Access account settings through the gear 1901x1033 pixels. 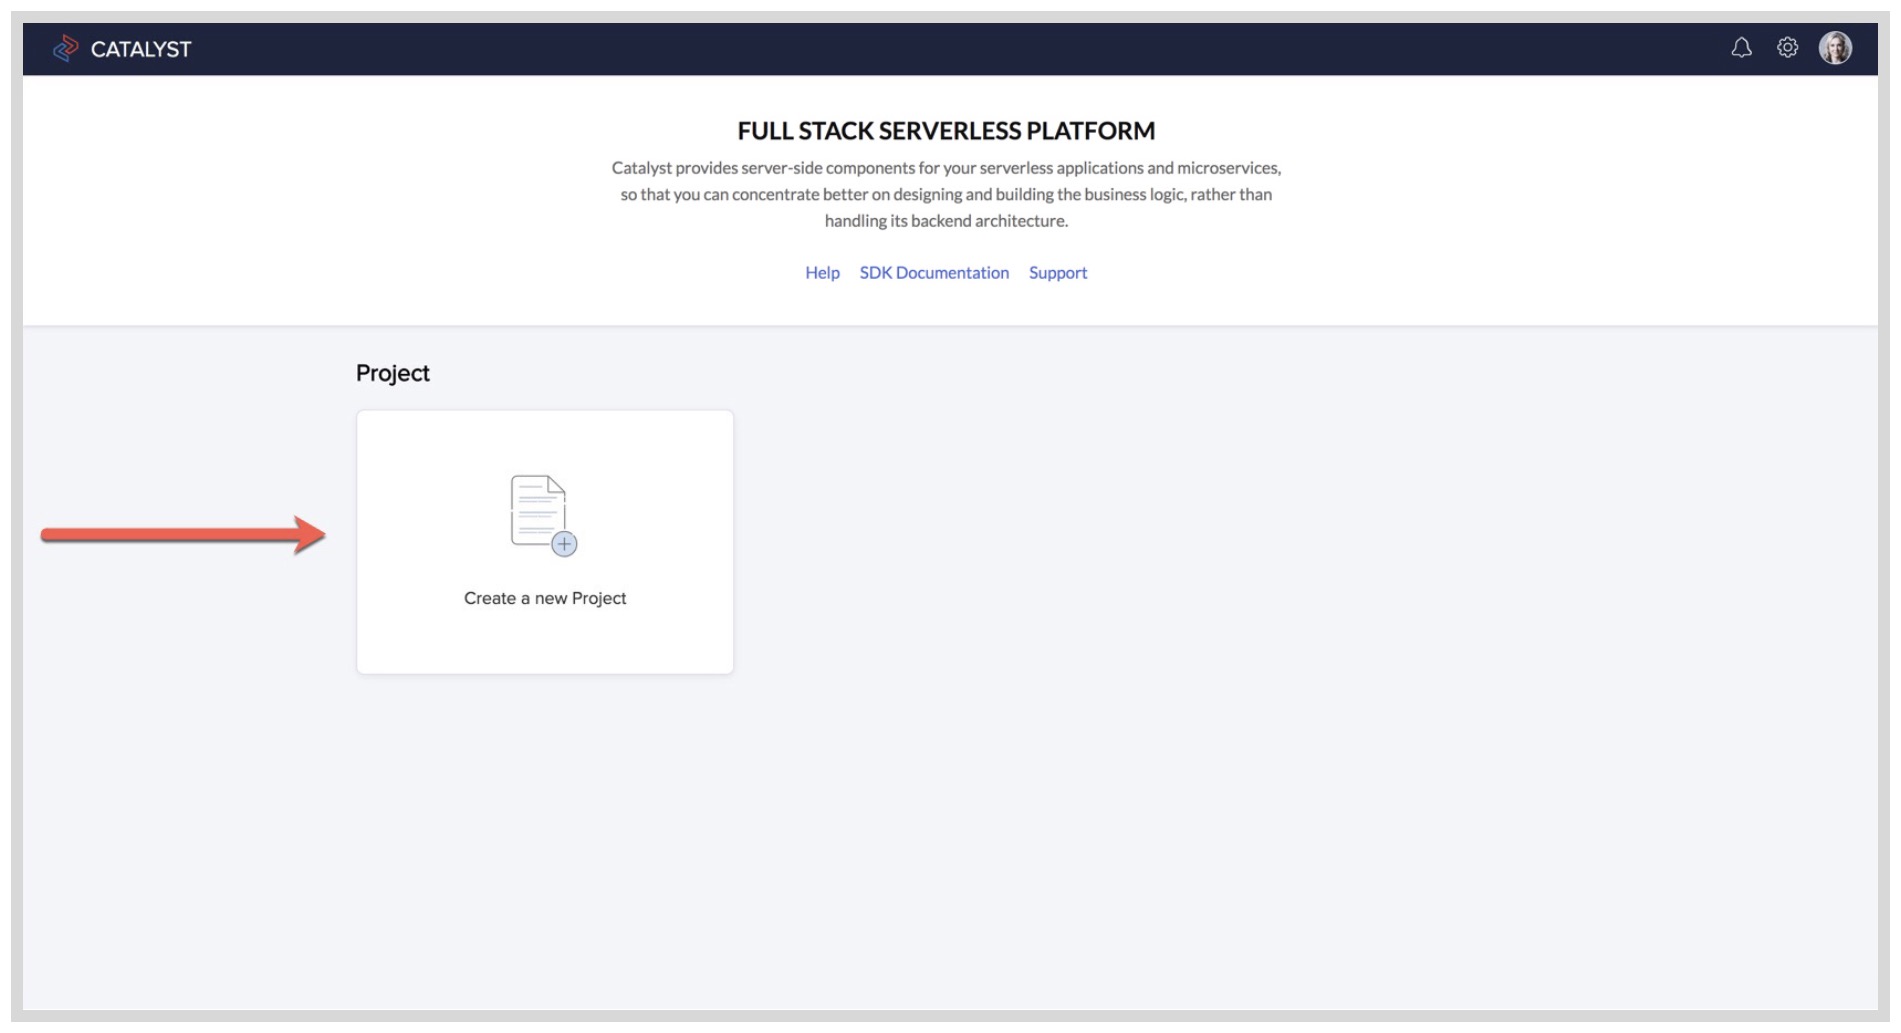(1786, 47)
